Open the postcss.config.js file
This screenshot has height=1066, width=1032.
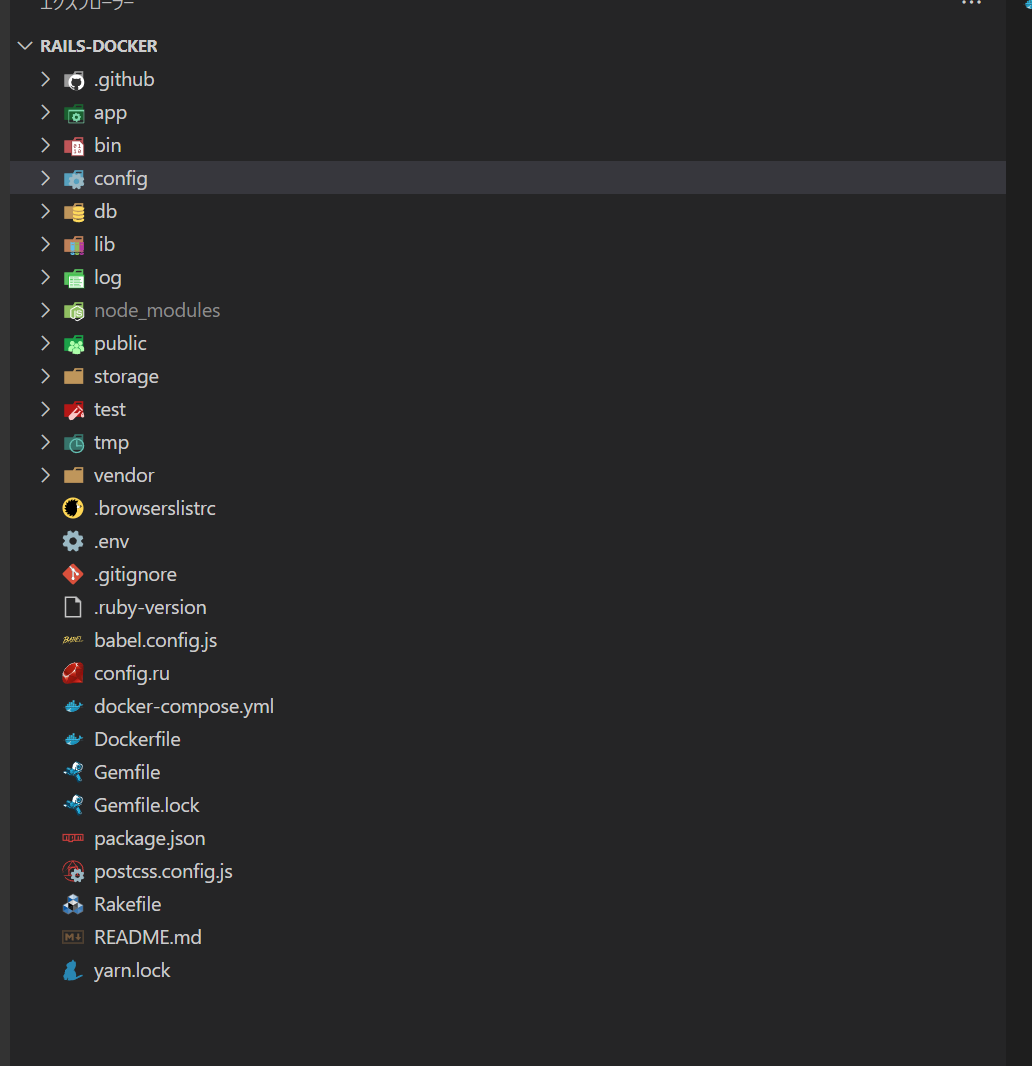pos(163,872)
